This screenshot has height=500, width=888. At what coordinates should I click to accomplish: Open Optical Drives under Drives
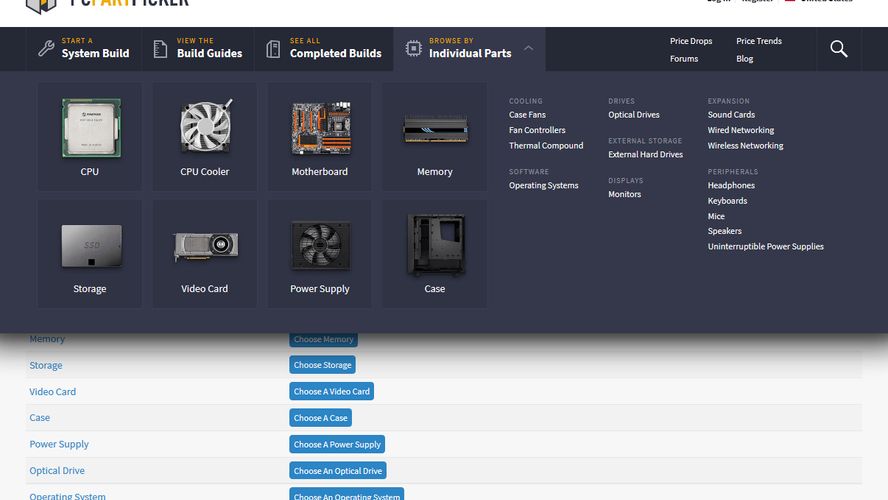tap(634, 114)
